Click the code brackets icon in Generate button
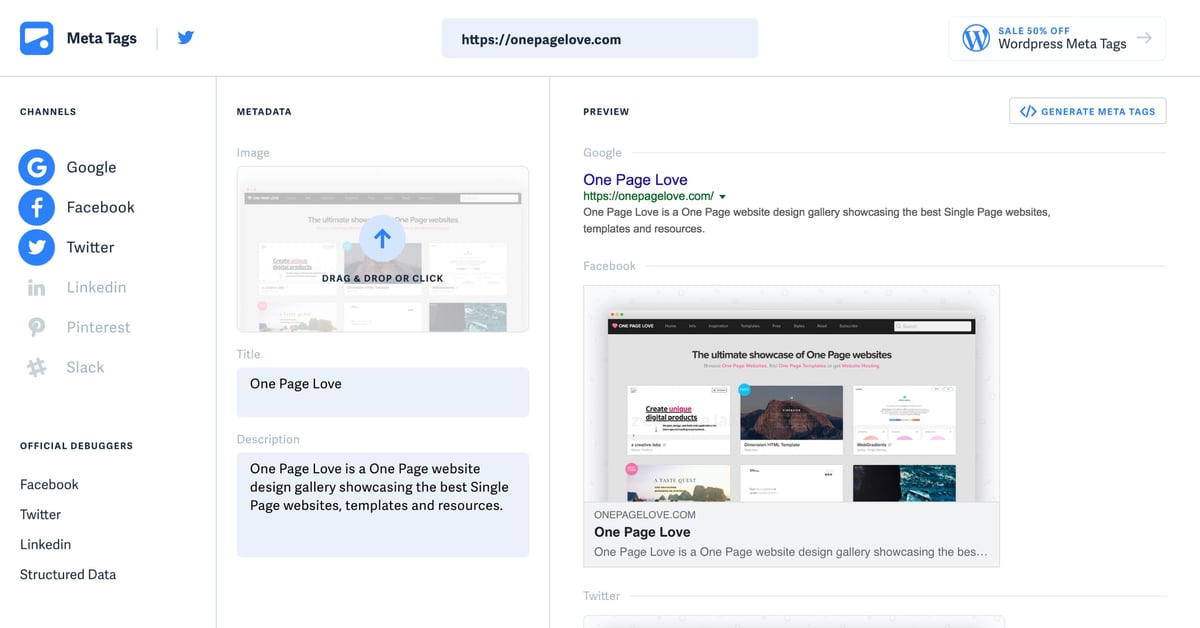 click(x=1028, y=111)
